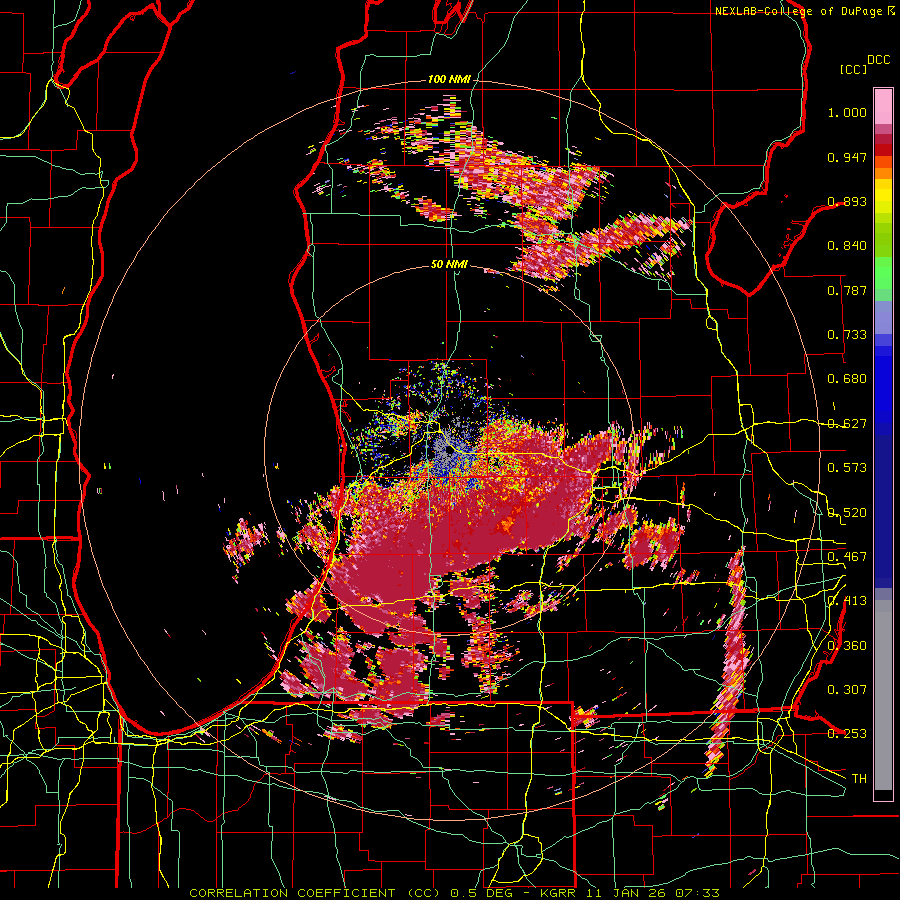Click the DCC product label above the scale
The height and width of the screenshot is (900, 900).
[878, 60]
